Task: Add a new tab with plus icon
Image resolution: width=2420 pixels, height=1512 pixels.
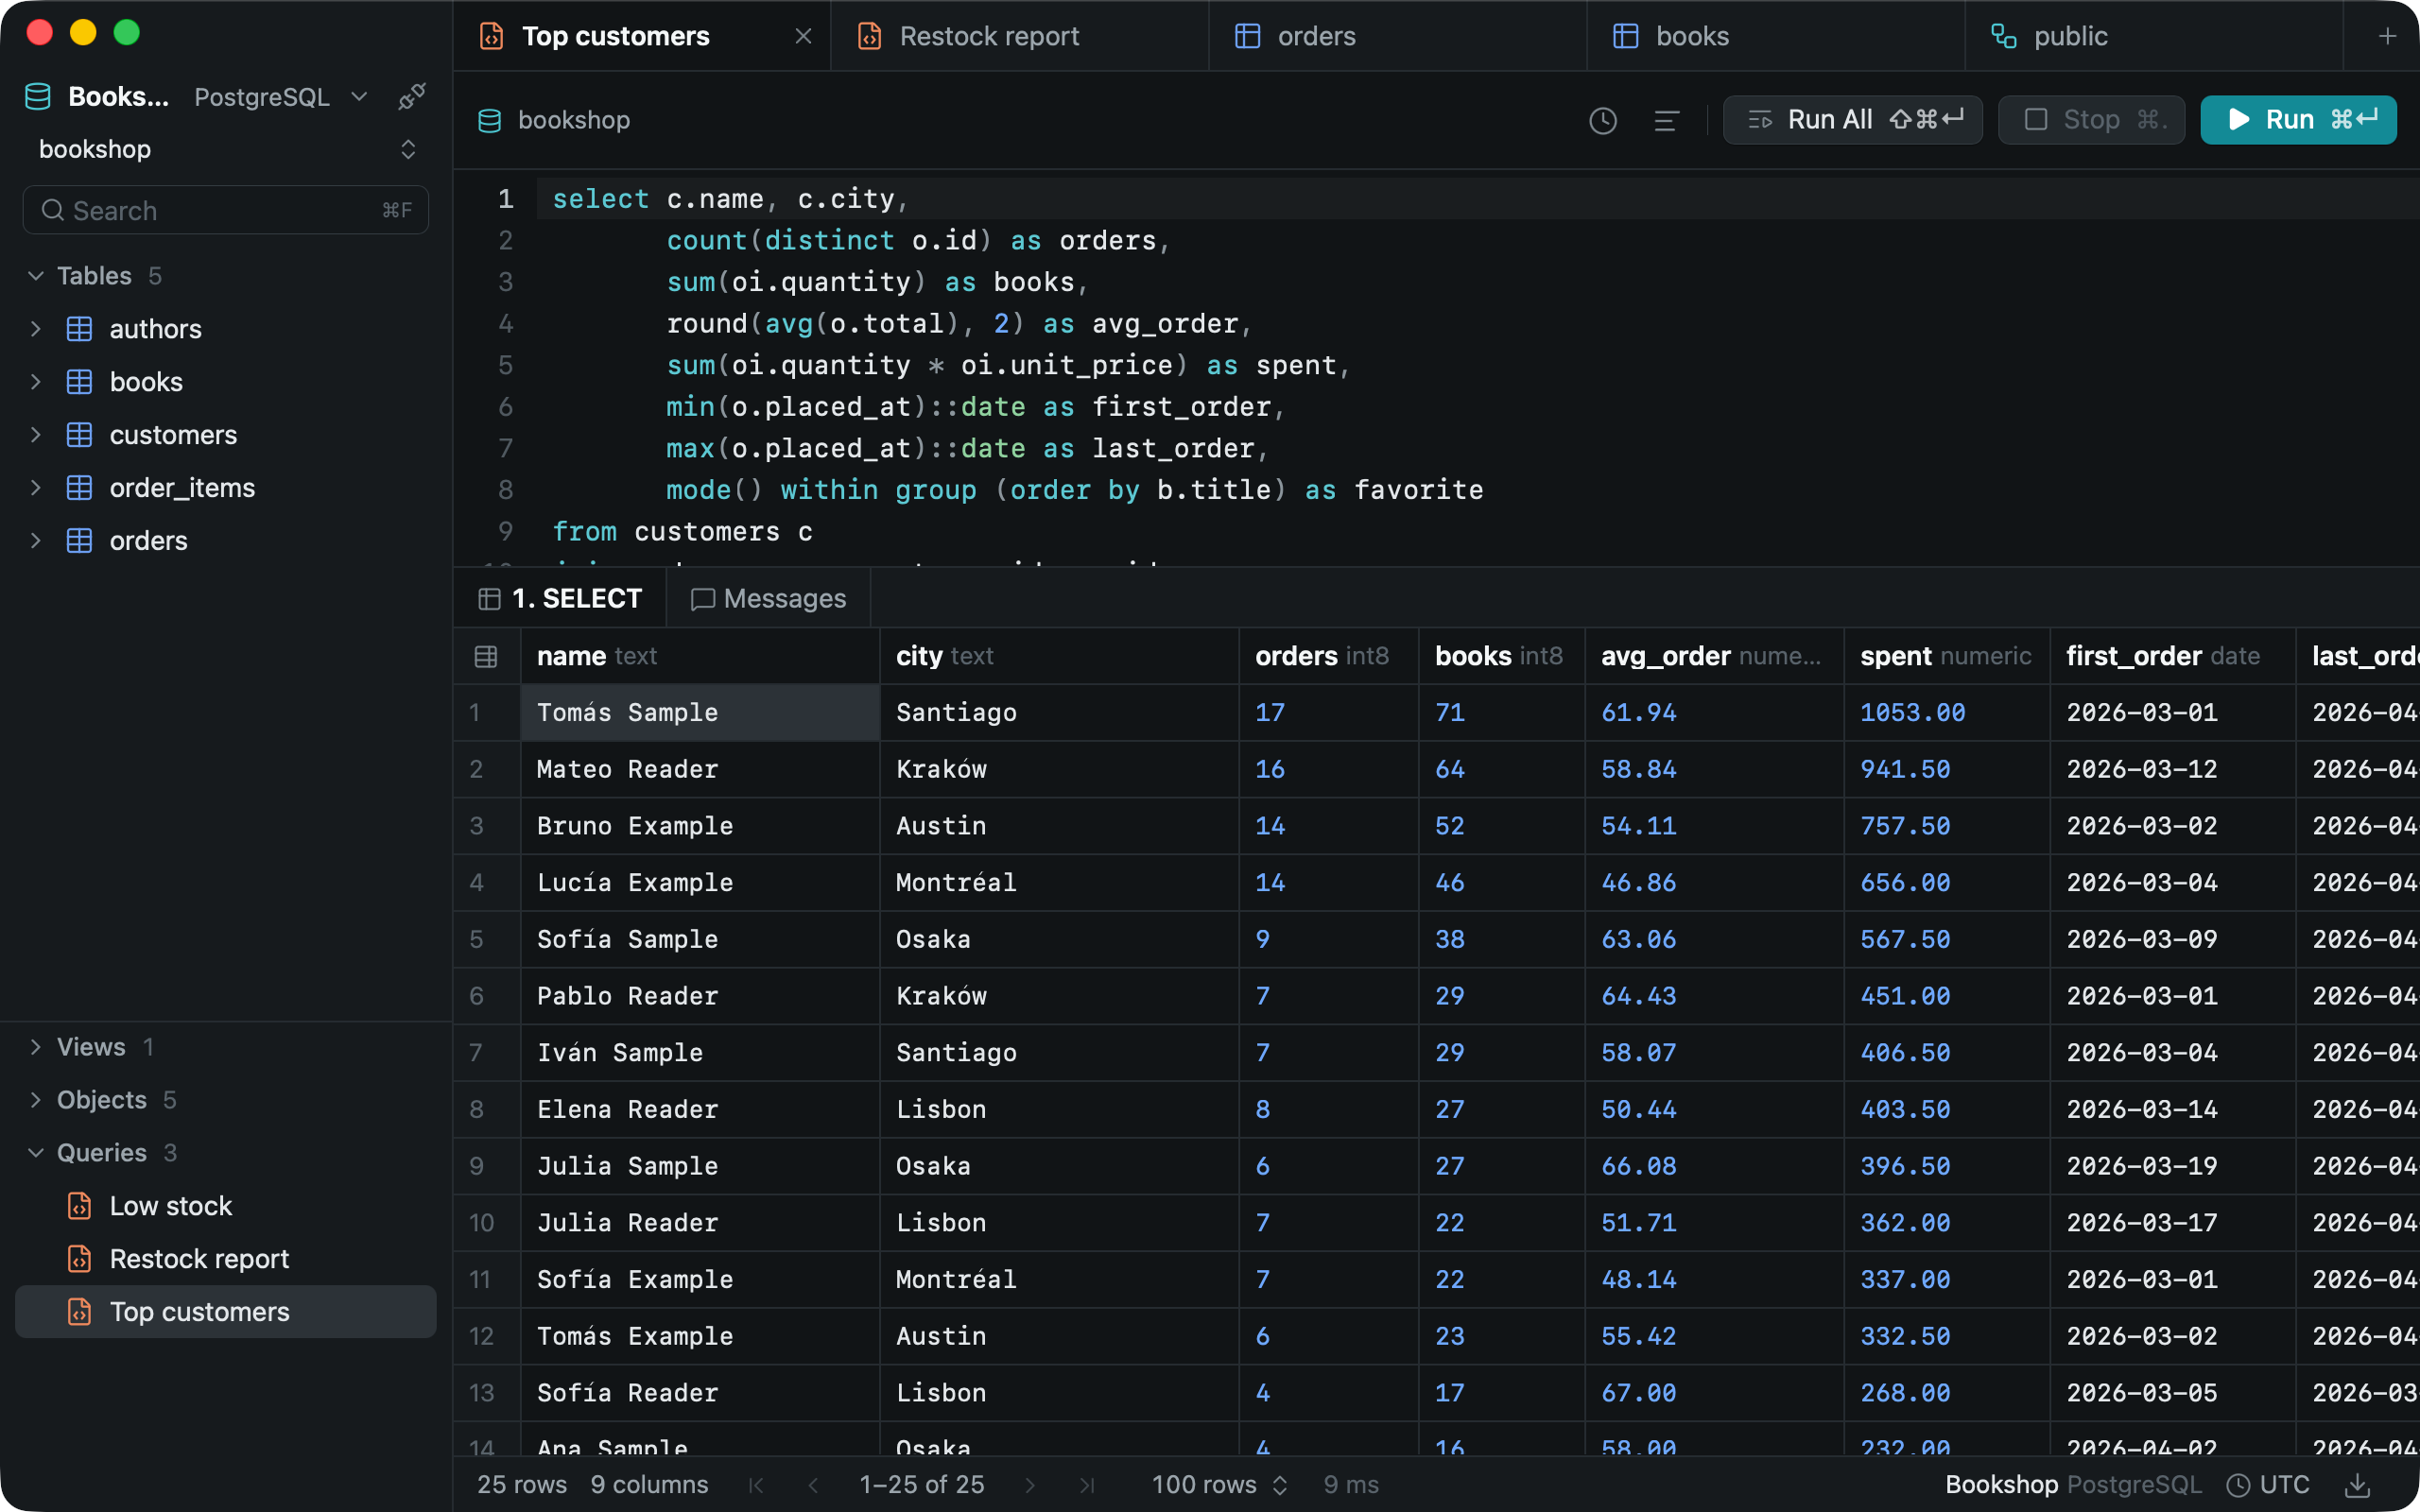Action: pos(2387,36)
